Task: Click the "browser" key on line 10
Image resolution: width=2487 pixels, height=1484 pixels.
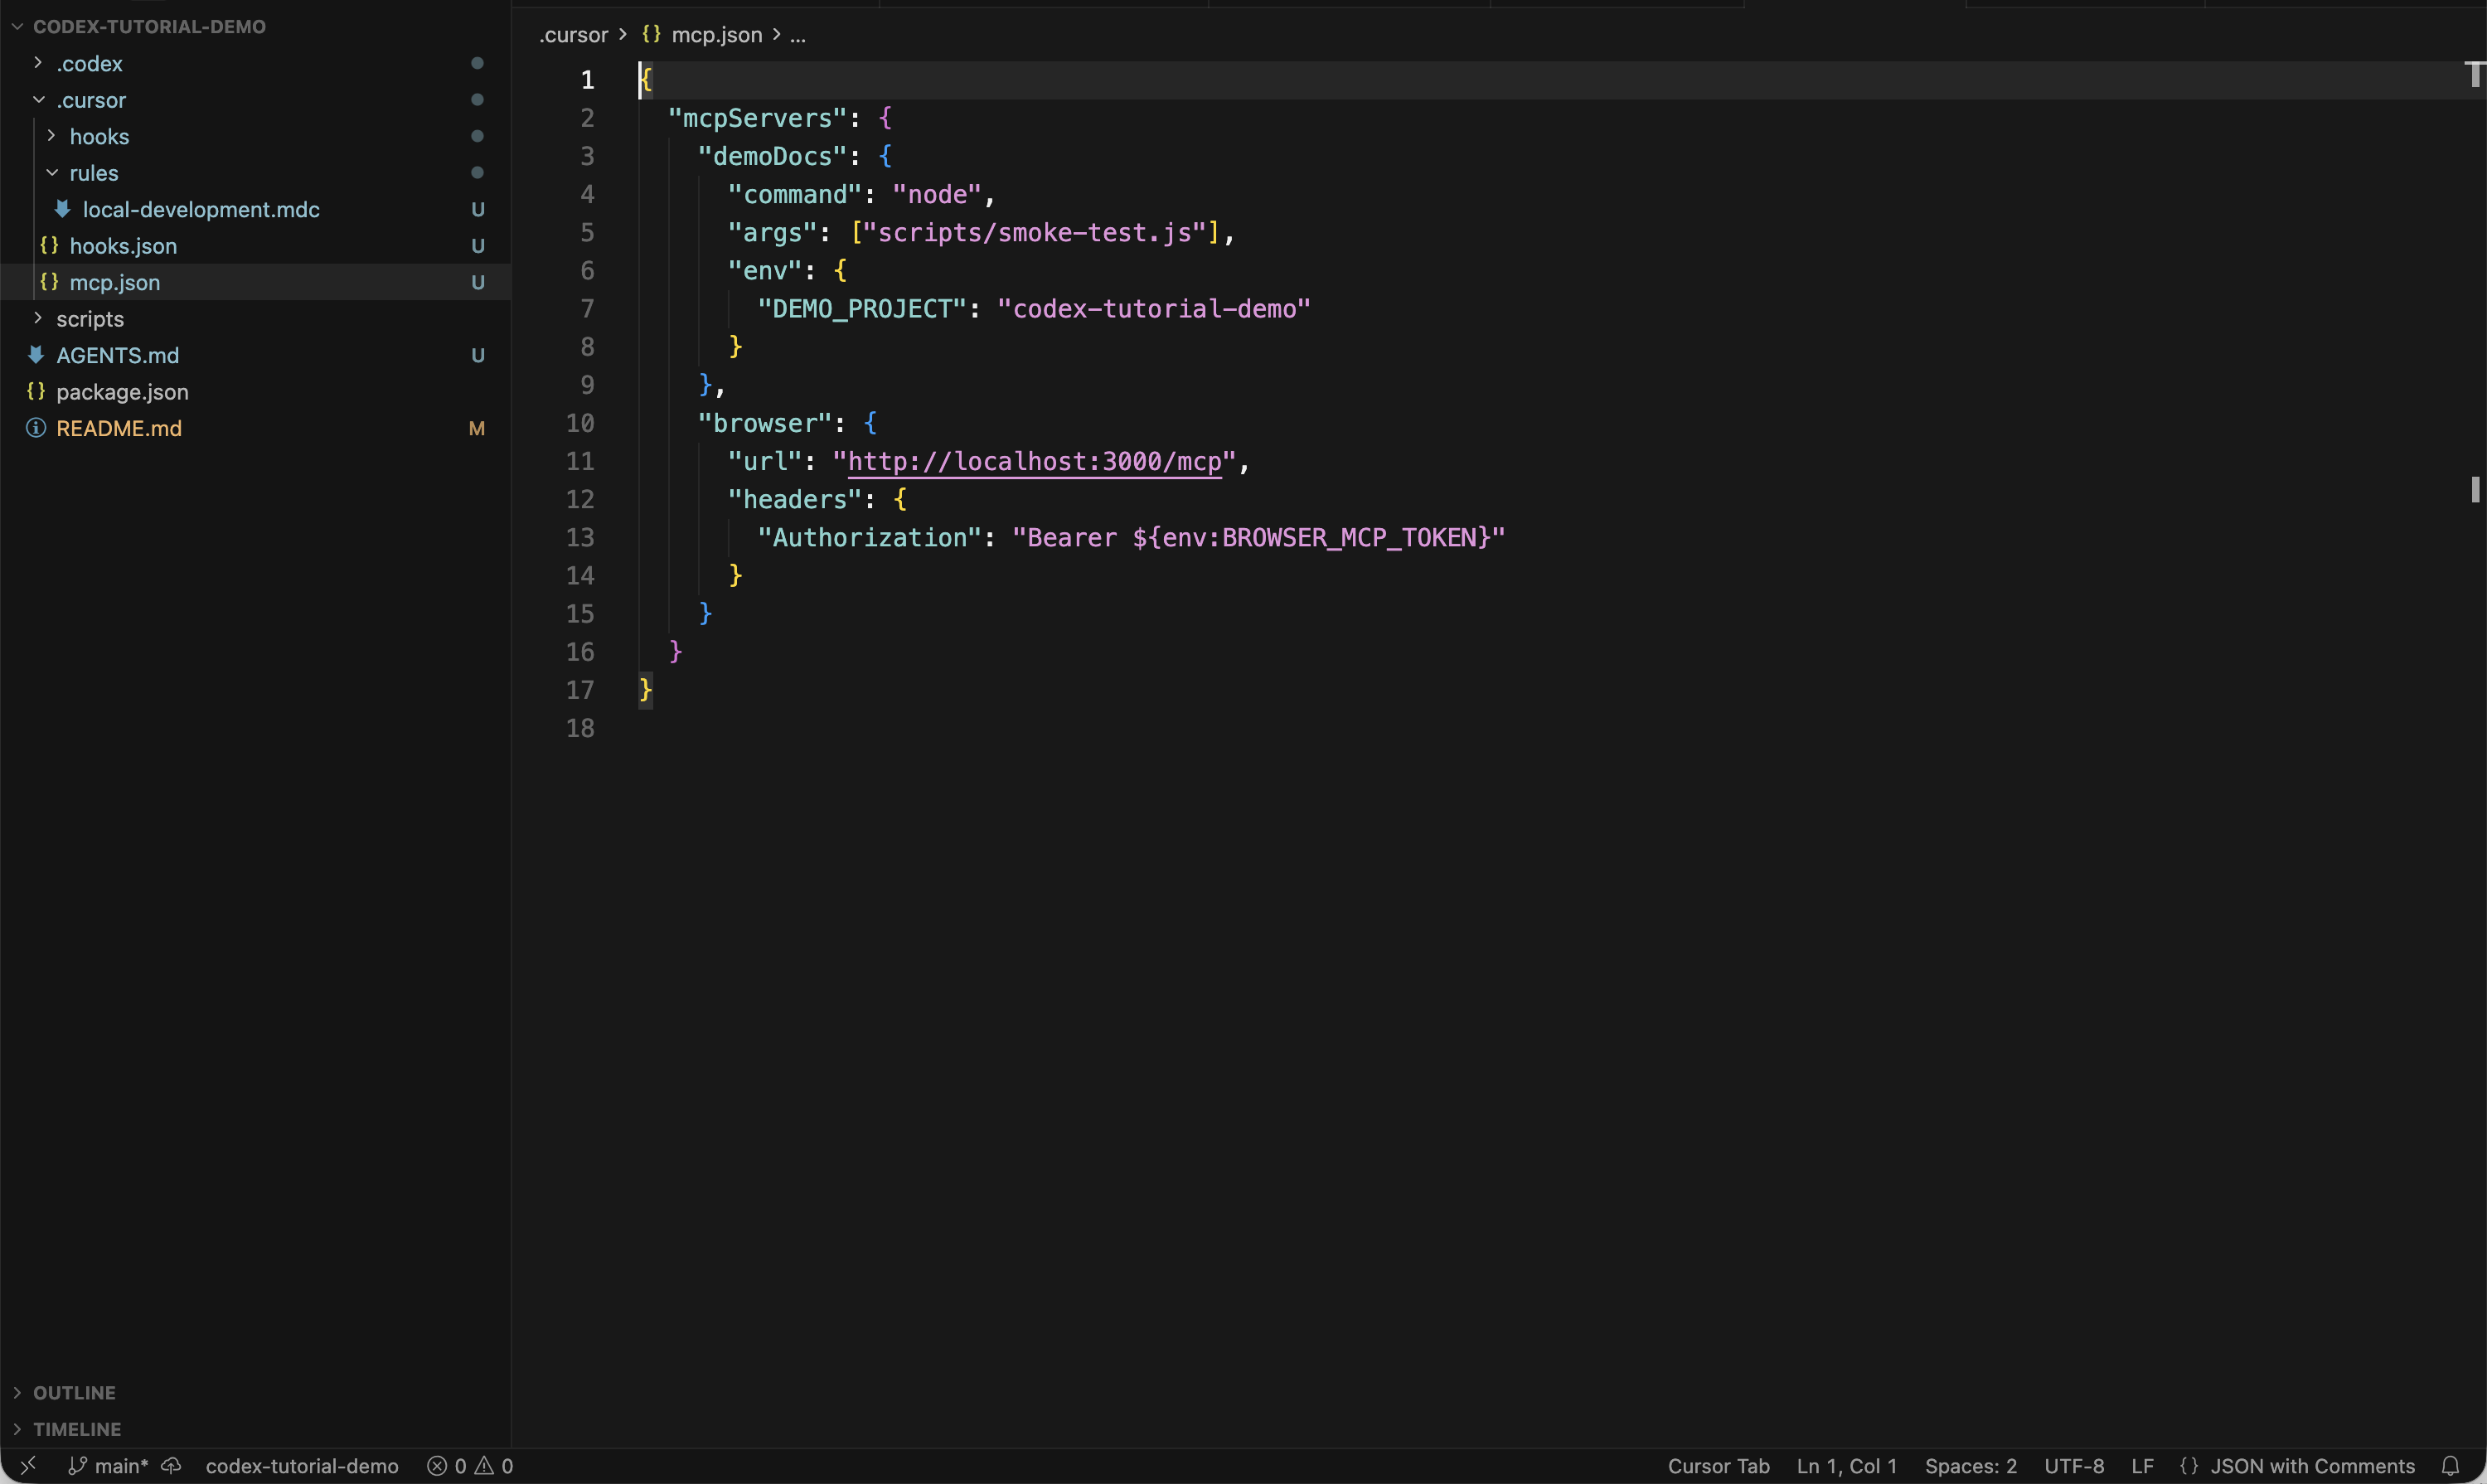Action: pos(764,423)
